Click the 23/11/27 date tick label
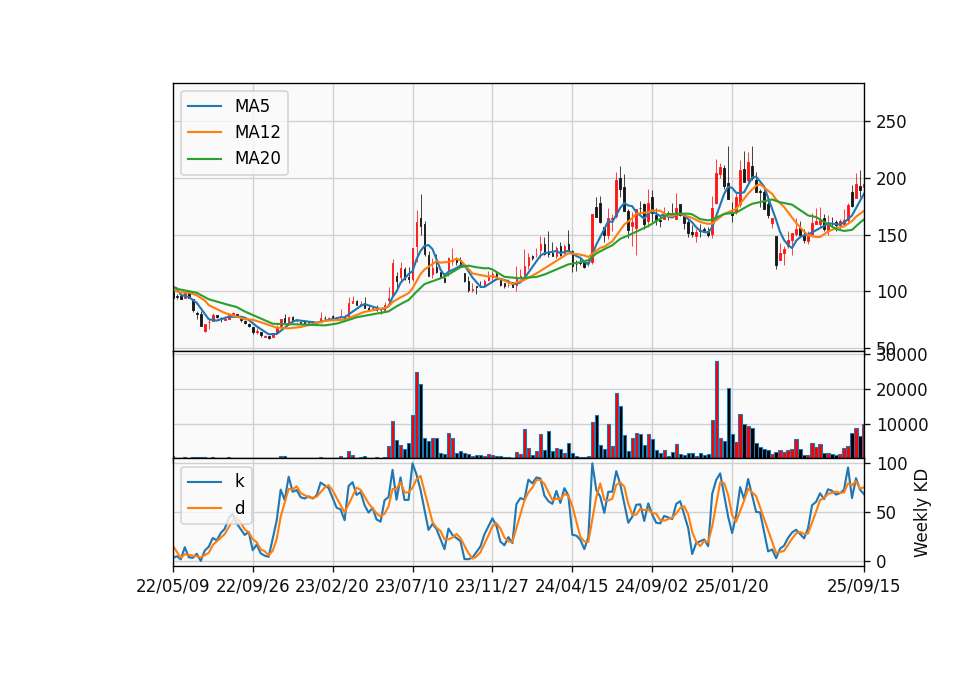The width and height of the screenshot is (960, 690). click(492, 586)
